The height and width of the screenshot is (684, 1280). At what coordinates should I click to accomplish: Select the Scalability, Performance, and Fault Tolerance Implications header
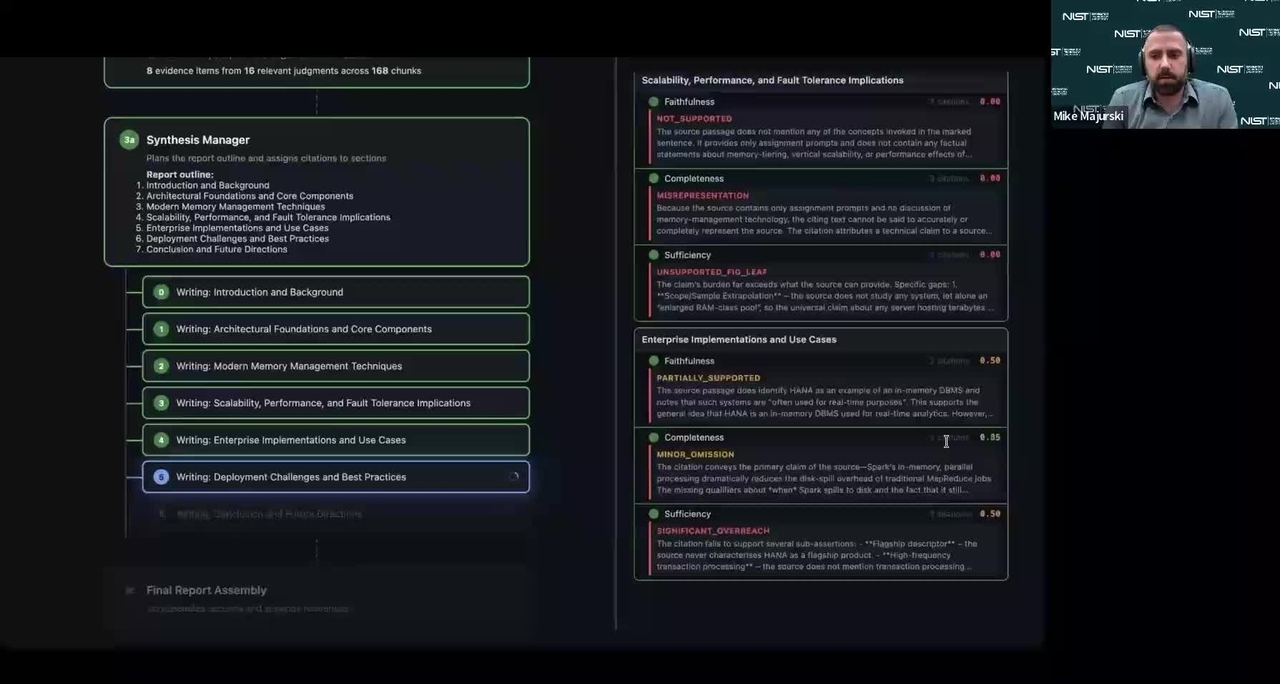tap(772, 80)
